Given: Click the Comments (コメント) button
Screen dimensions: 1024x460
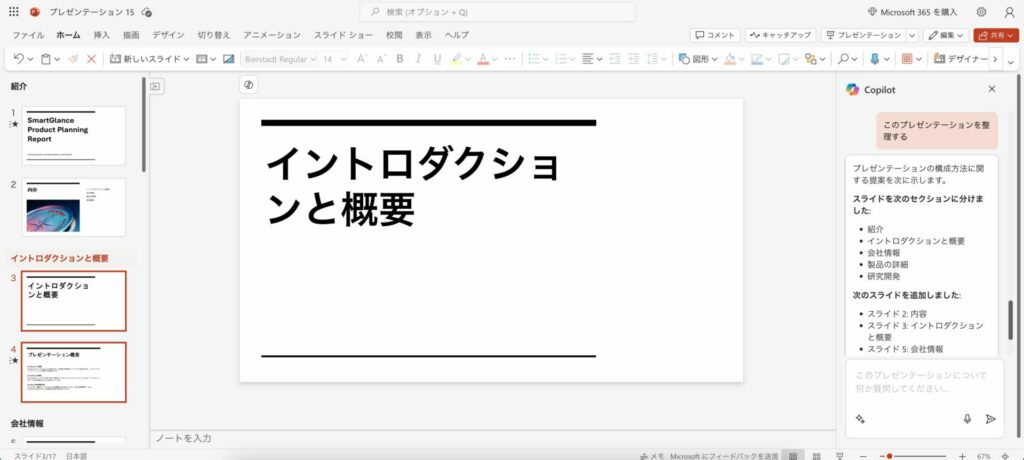Looking at the screenshot, I should [715, 35].
